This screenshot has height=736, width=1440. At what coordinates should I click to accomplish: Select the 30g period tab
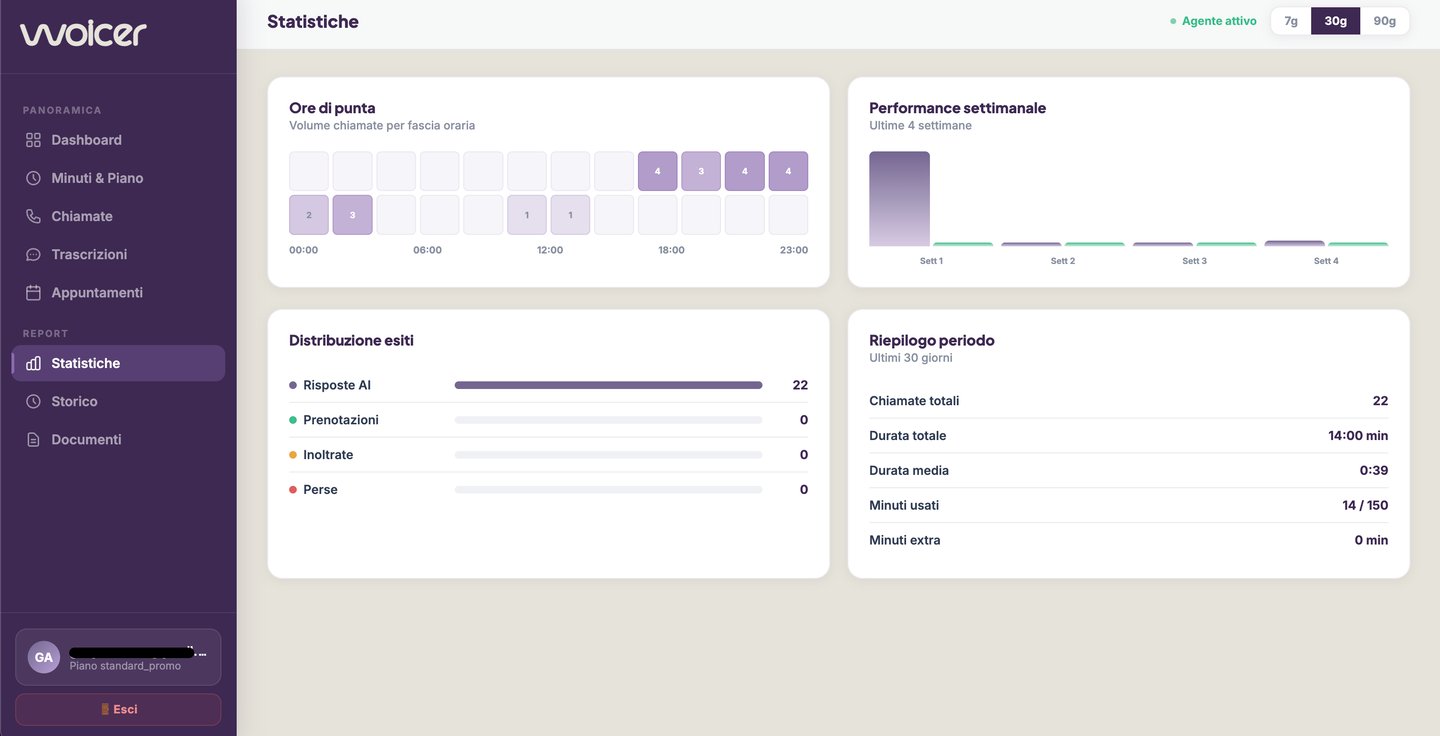pos(1335,21)
